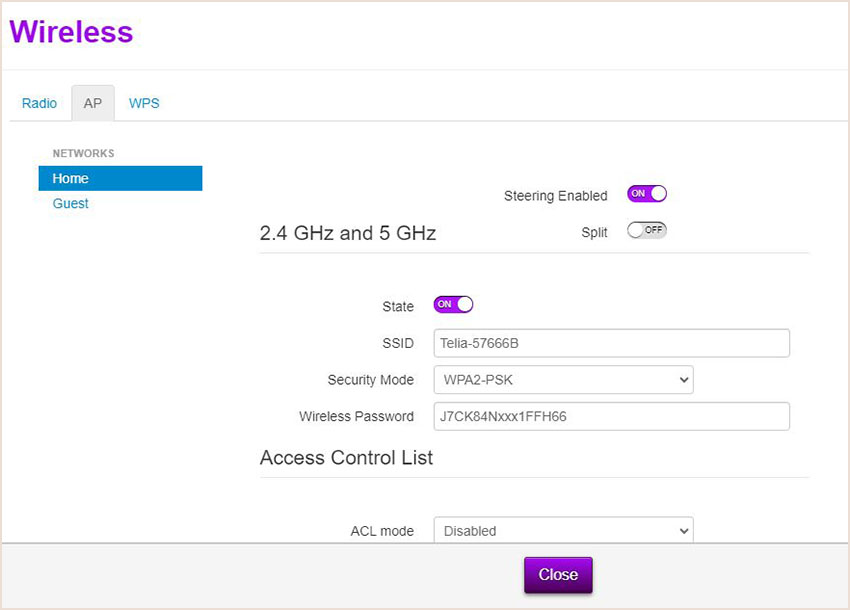Click the Steering Enabled label text

[556, 196]
